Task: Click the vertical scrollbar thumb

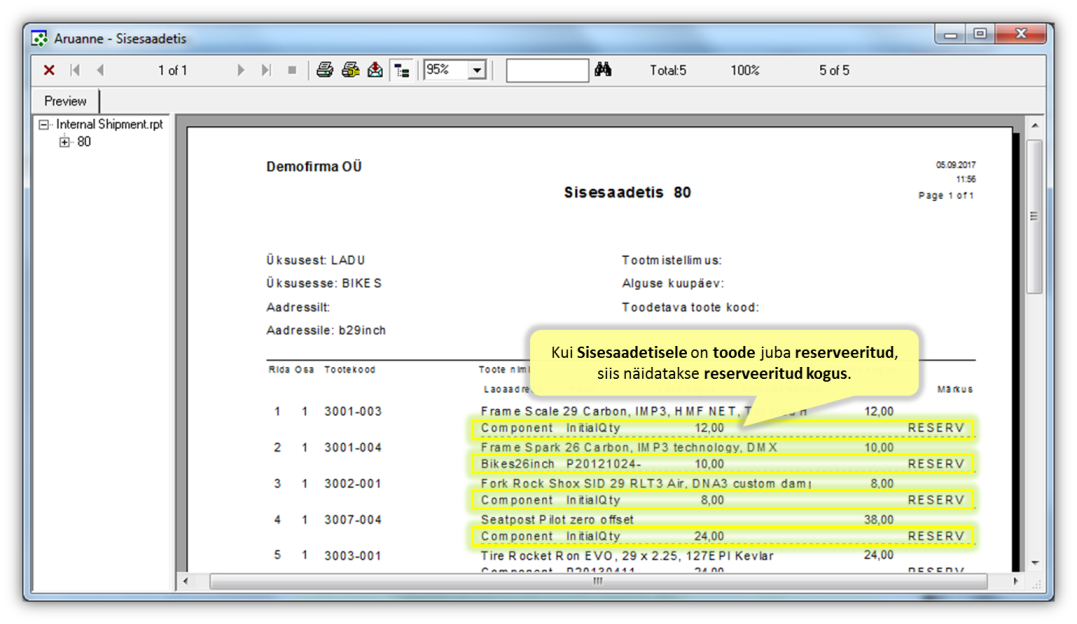Action: coord(1034,216)
